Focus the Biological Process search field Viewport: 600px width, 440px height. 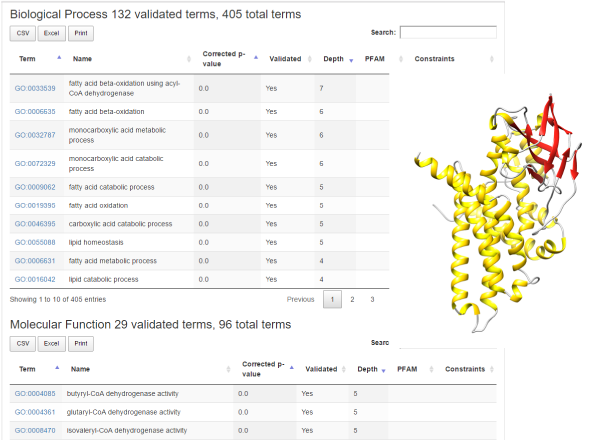447,33
